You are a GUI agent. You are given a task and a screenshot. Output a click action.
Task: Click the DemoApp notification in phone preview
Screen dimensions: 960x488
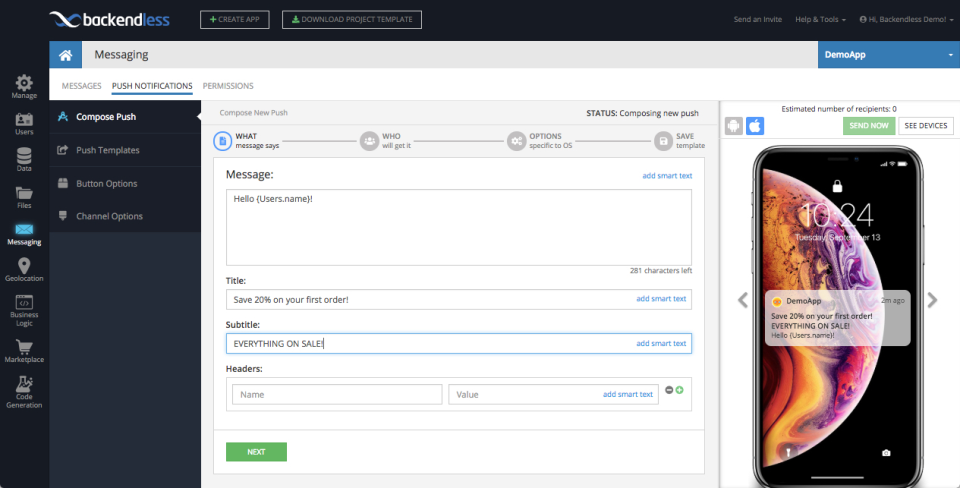(x=838, y=318)
